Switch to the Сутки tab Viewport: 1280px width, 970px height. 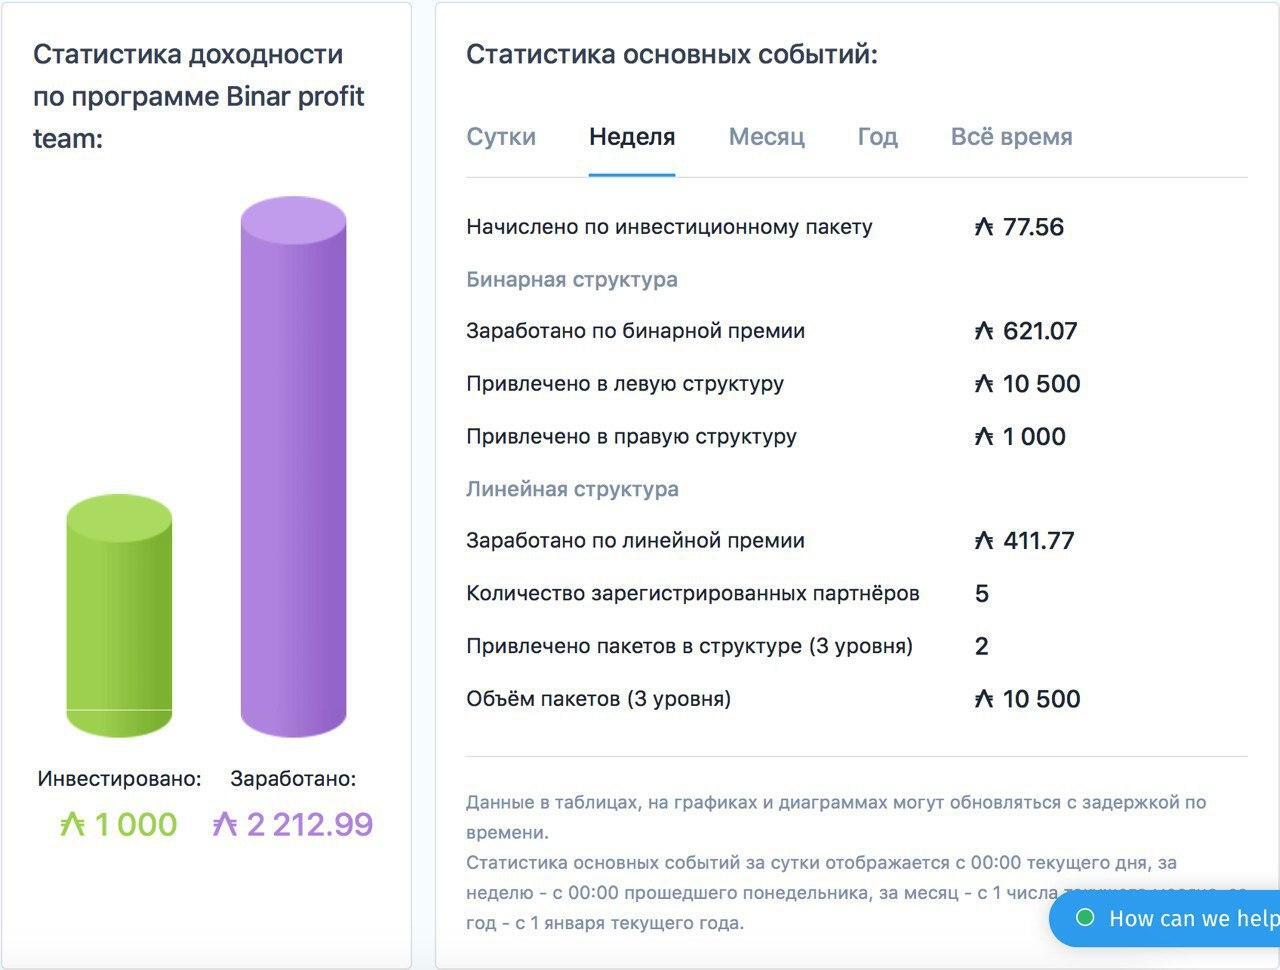[501, 137]
